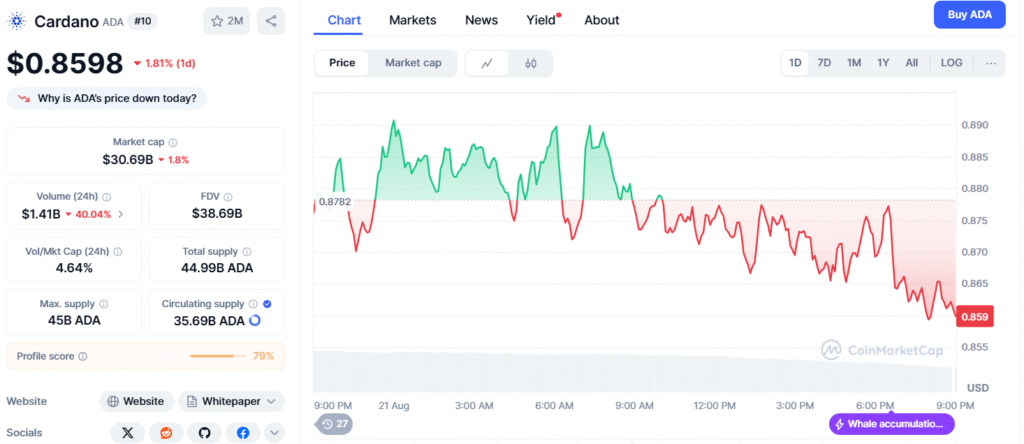Click the $30.69B market cap value
This screenshot has height=444, width=1024.
coord(127,159)
